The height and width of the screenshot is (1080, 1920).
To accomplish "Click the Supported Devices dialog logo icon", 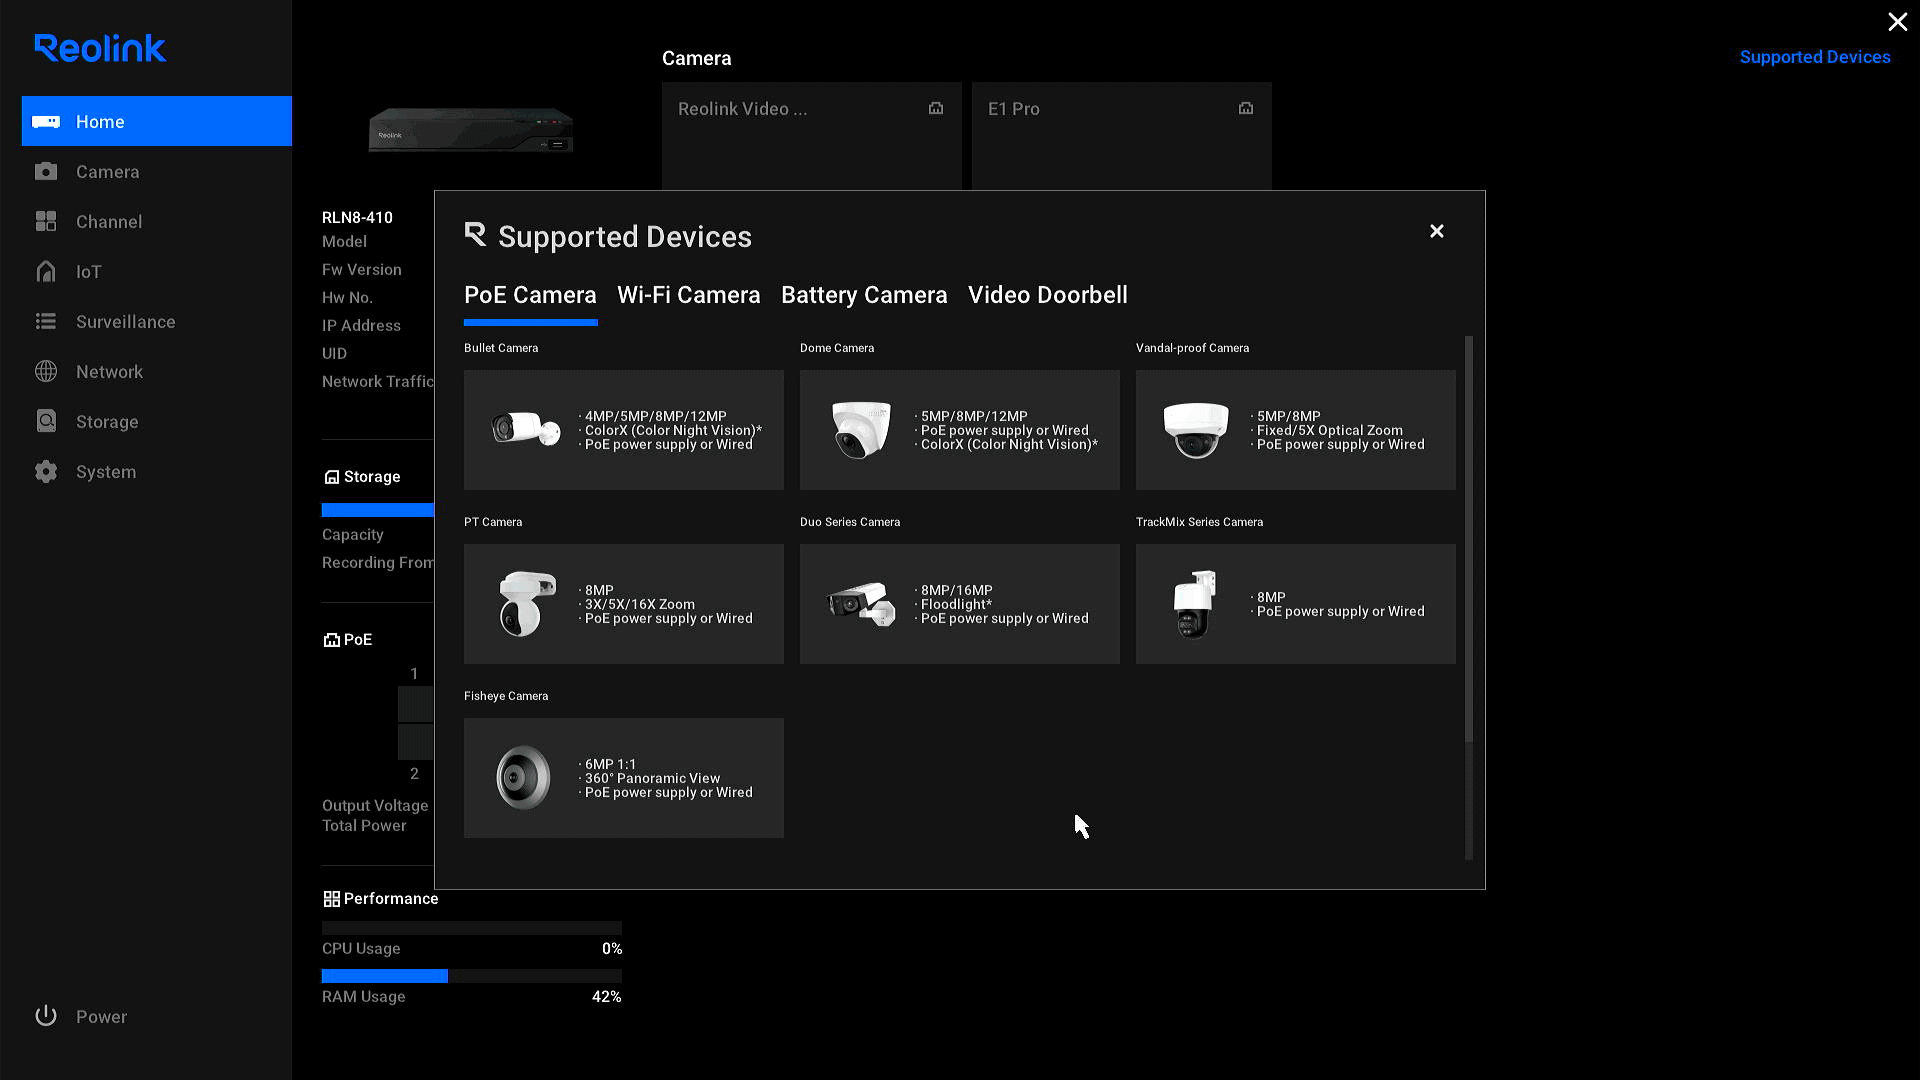I will coord(475,234).
